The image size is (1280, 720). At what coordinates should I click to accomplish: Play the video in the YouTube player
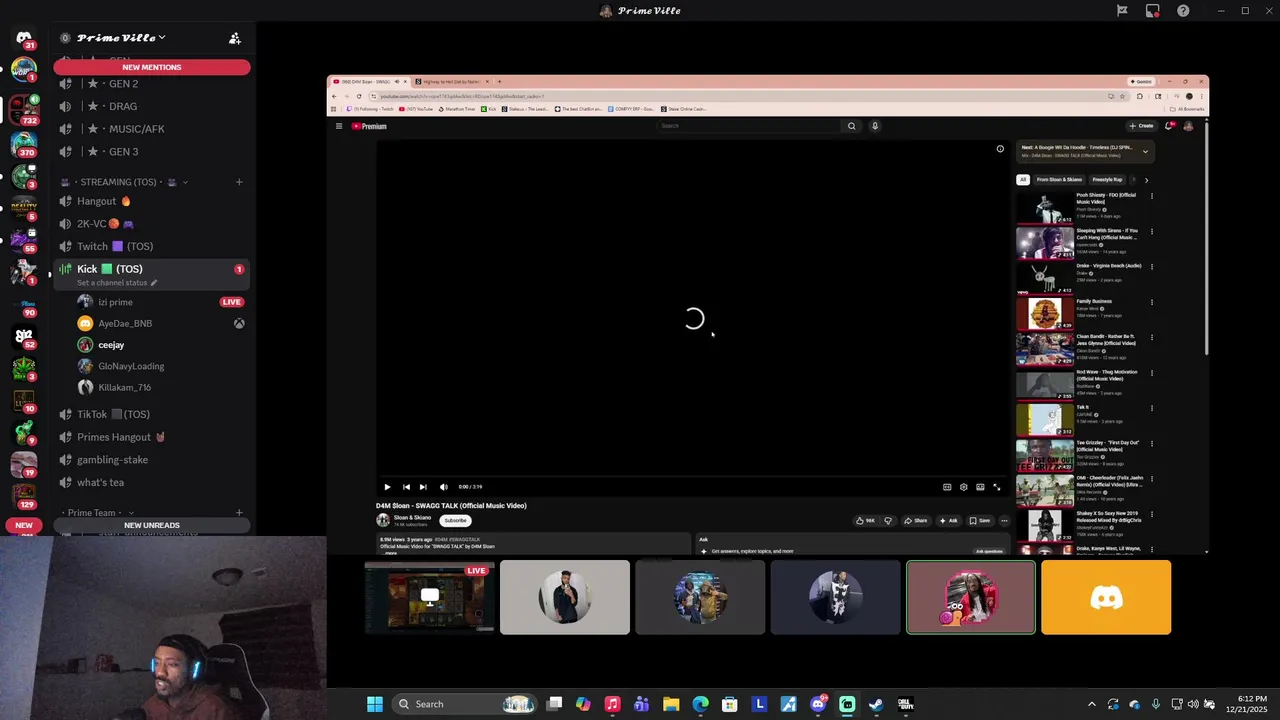point(387,487)
